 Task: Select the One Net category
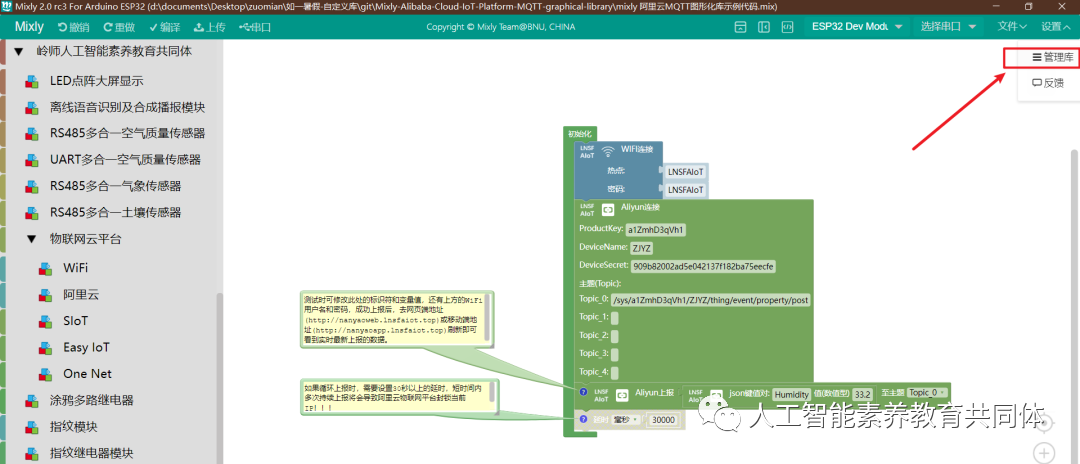point(87,374)
